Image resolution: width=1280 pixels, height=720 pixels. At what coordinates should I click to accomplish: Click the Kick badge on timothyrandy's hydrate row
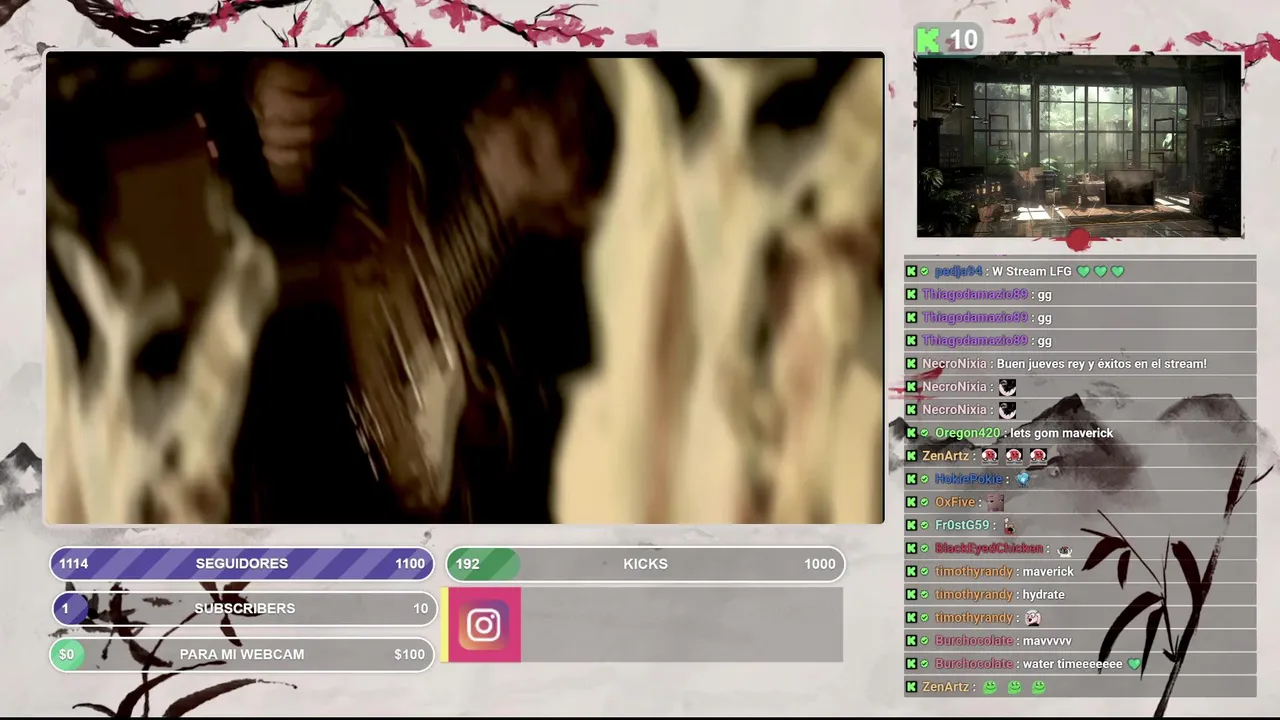point(911,594)
